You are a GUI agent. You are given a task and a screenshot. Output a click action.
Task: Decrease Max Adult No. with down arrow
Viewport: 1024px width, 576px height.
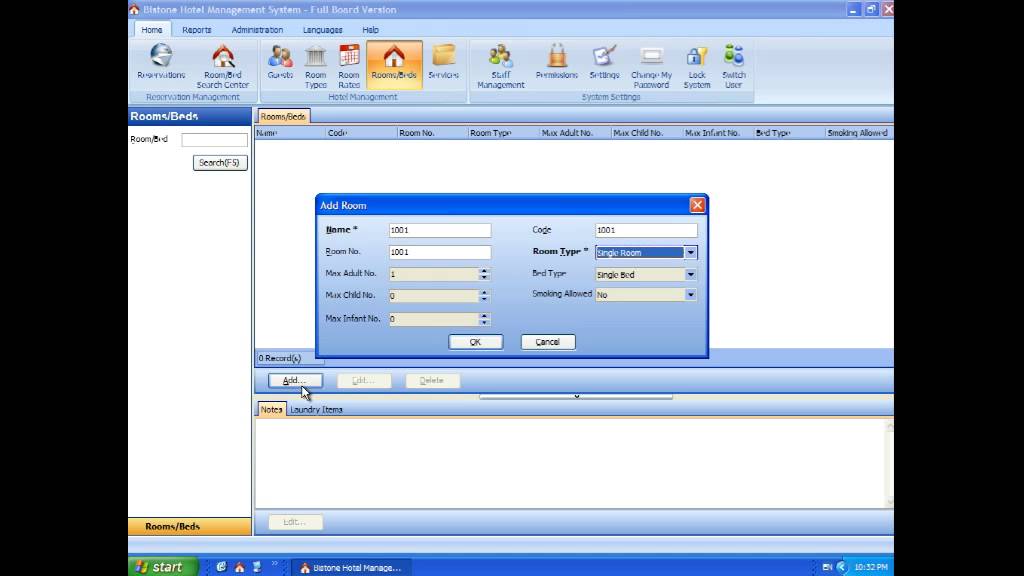tap(484, 278)
